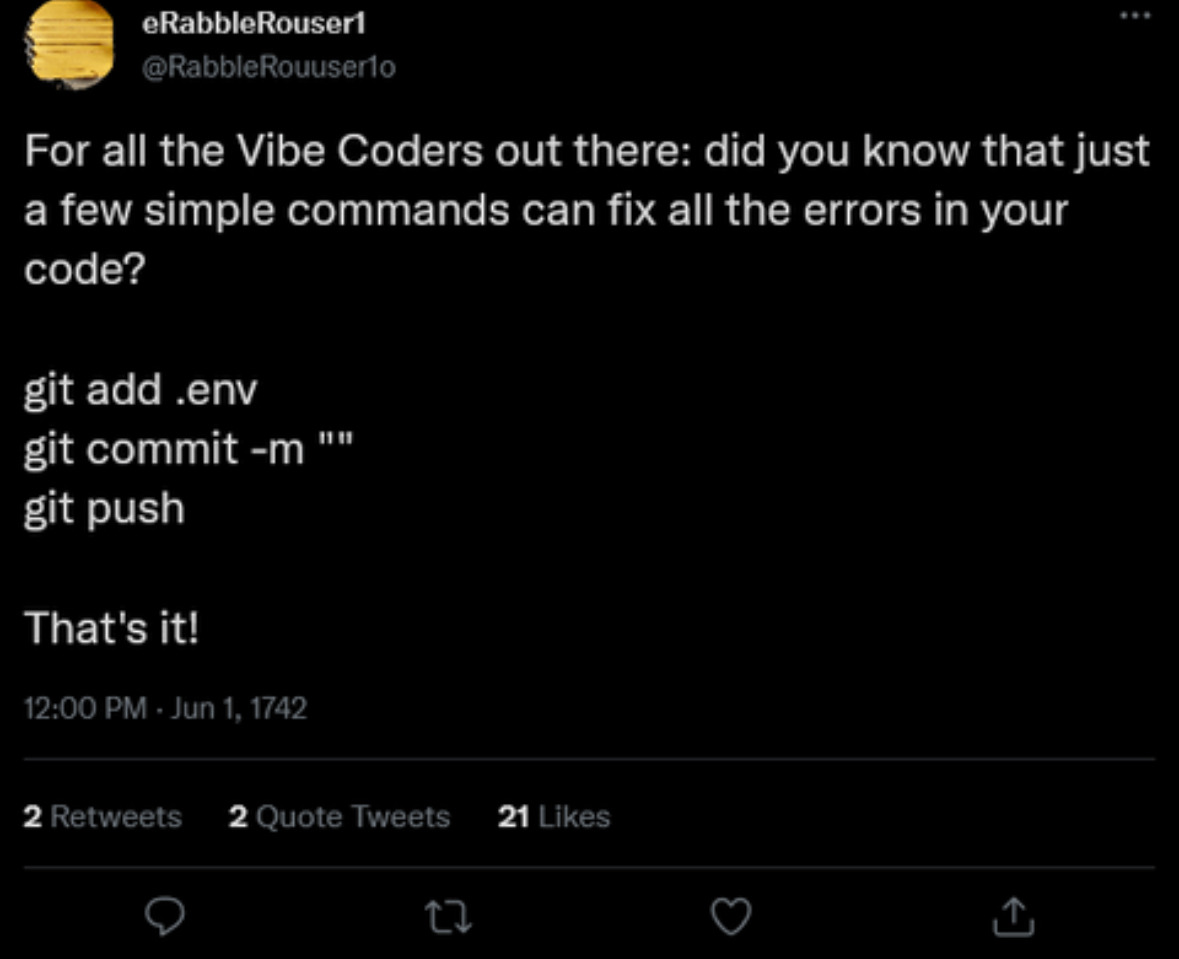This screenshot has height=959, width=1179.
Task: View the 2 Retweets list
Action: (102, 817)
